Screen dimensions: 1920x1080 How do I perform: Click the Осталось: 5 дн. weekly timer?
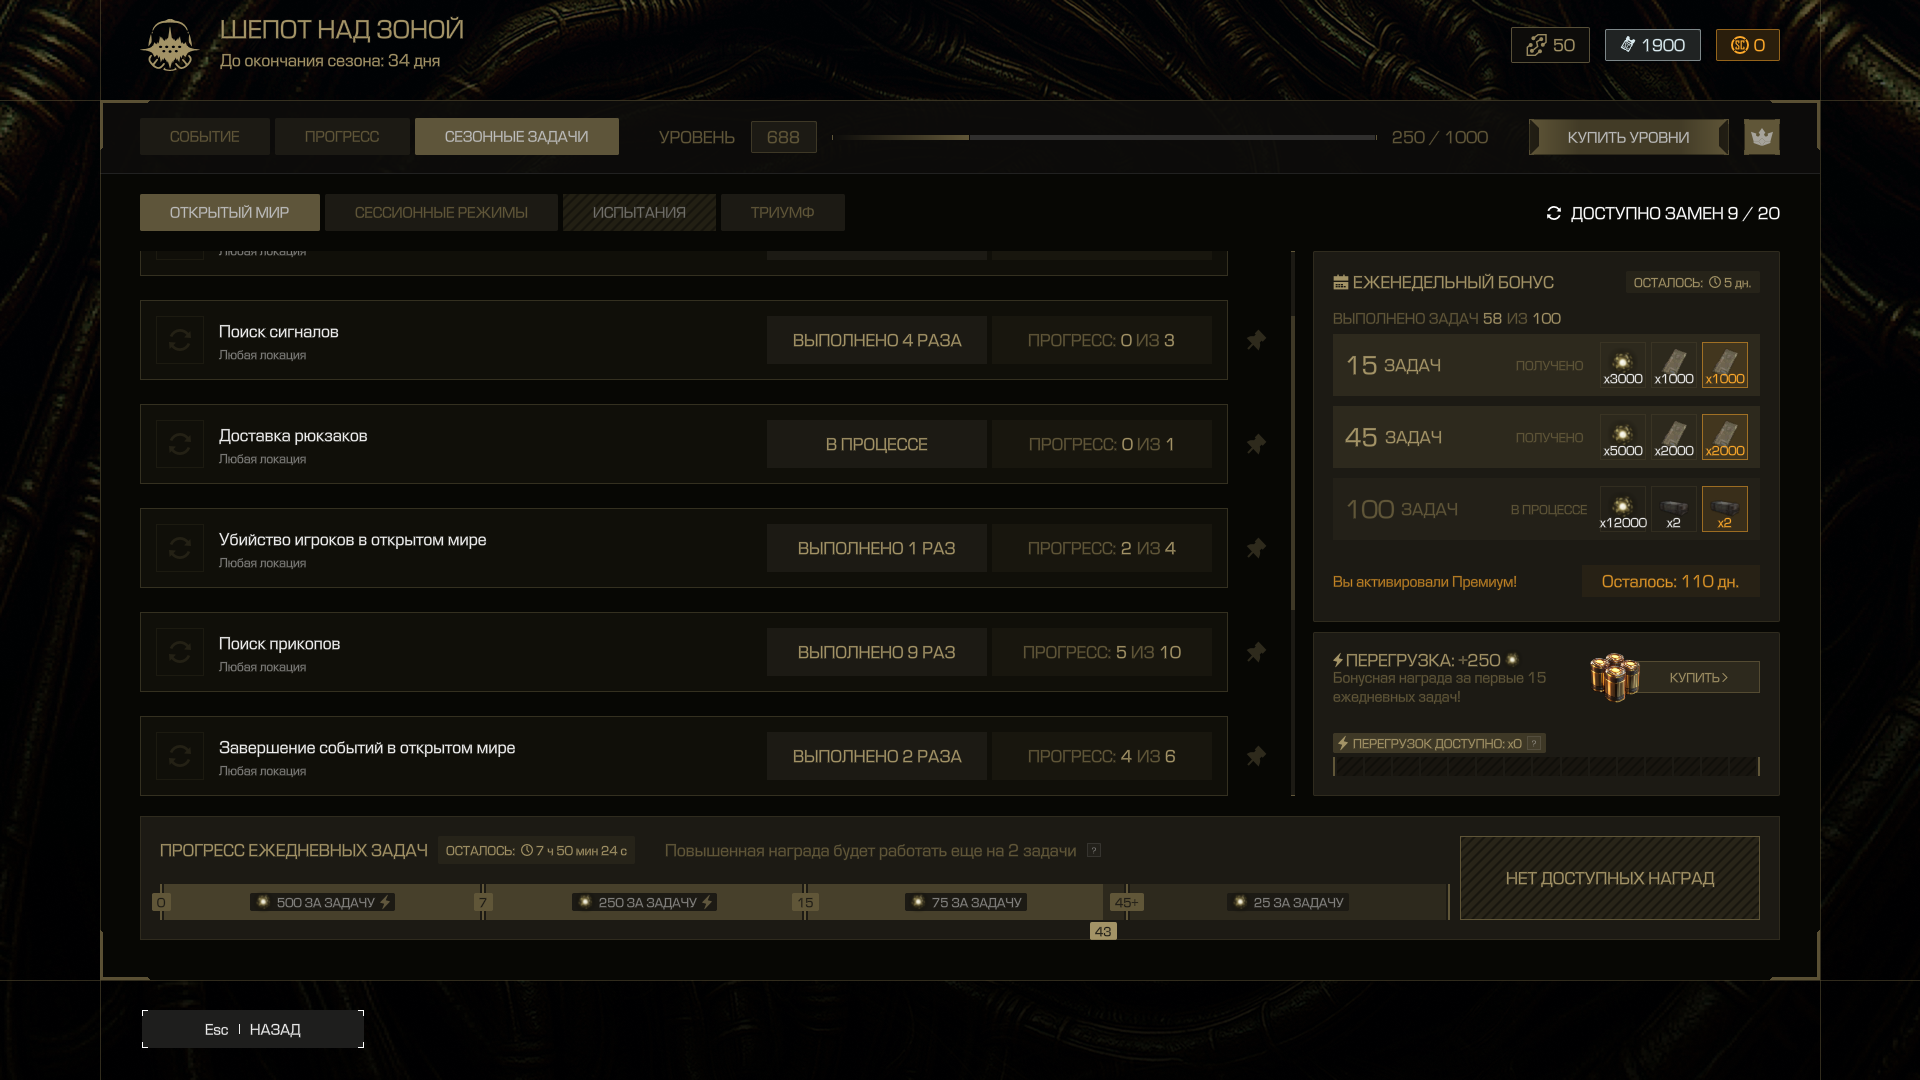[x=1692, y=283]
